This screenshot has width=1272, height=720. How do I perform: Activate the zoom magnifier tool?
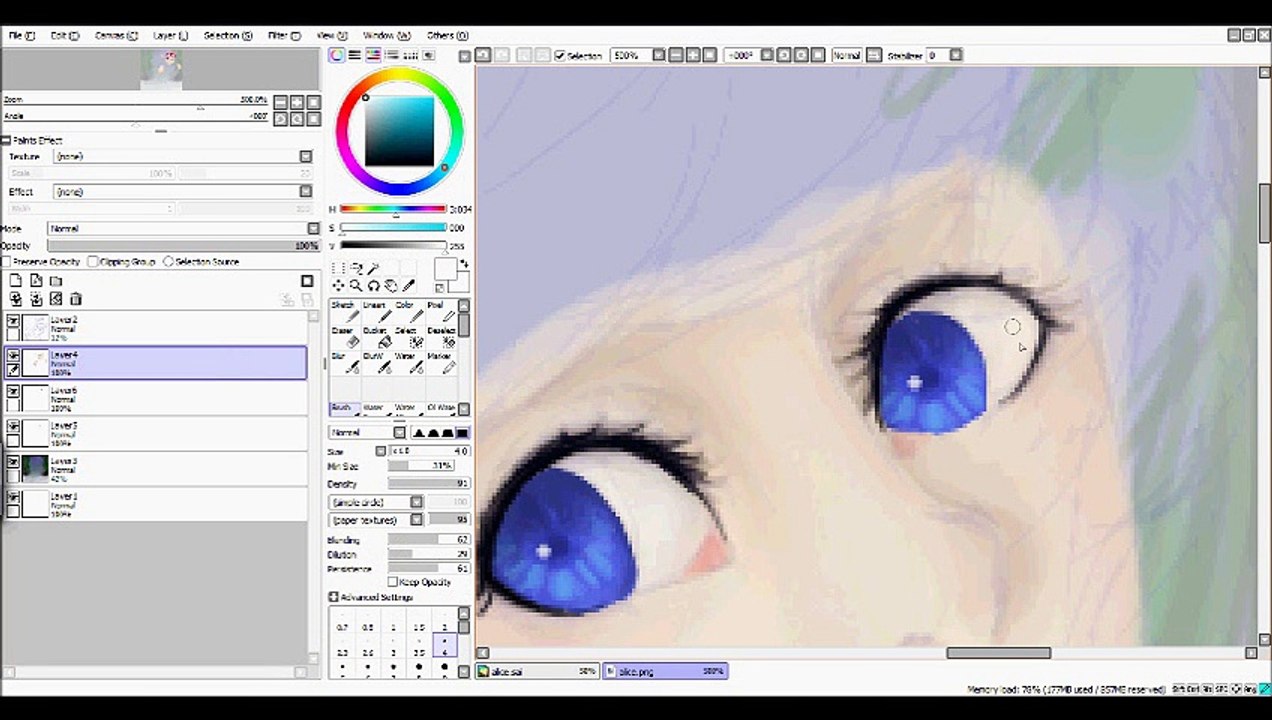(355, 286)
